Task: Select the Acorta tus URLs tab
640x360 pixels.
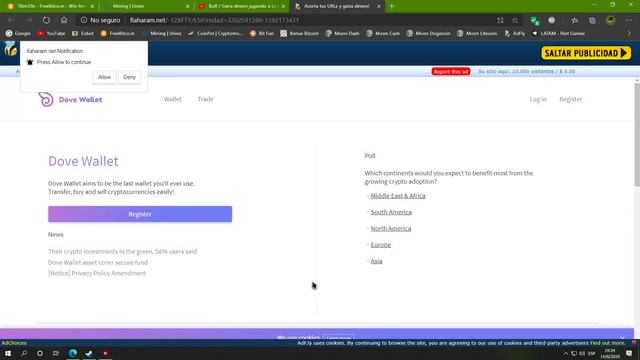Action: click(x=337, y=6)
